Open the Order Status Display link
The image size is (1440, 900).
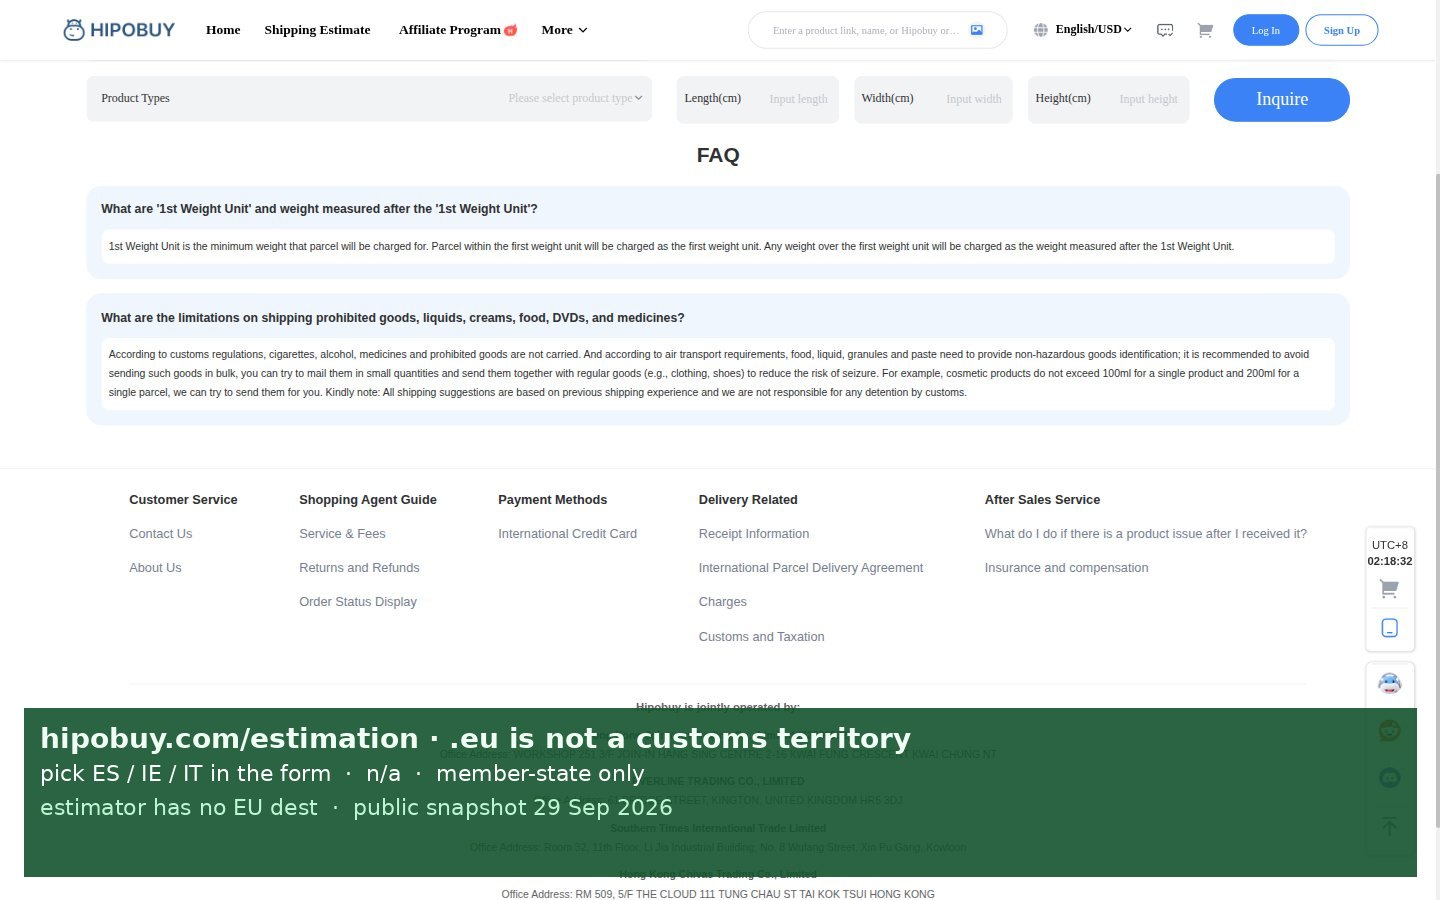coord(358,602)
